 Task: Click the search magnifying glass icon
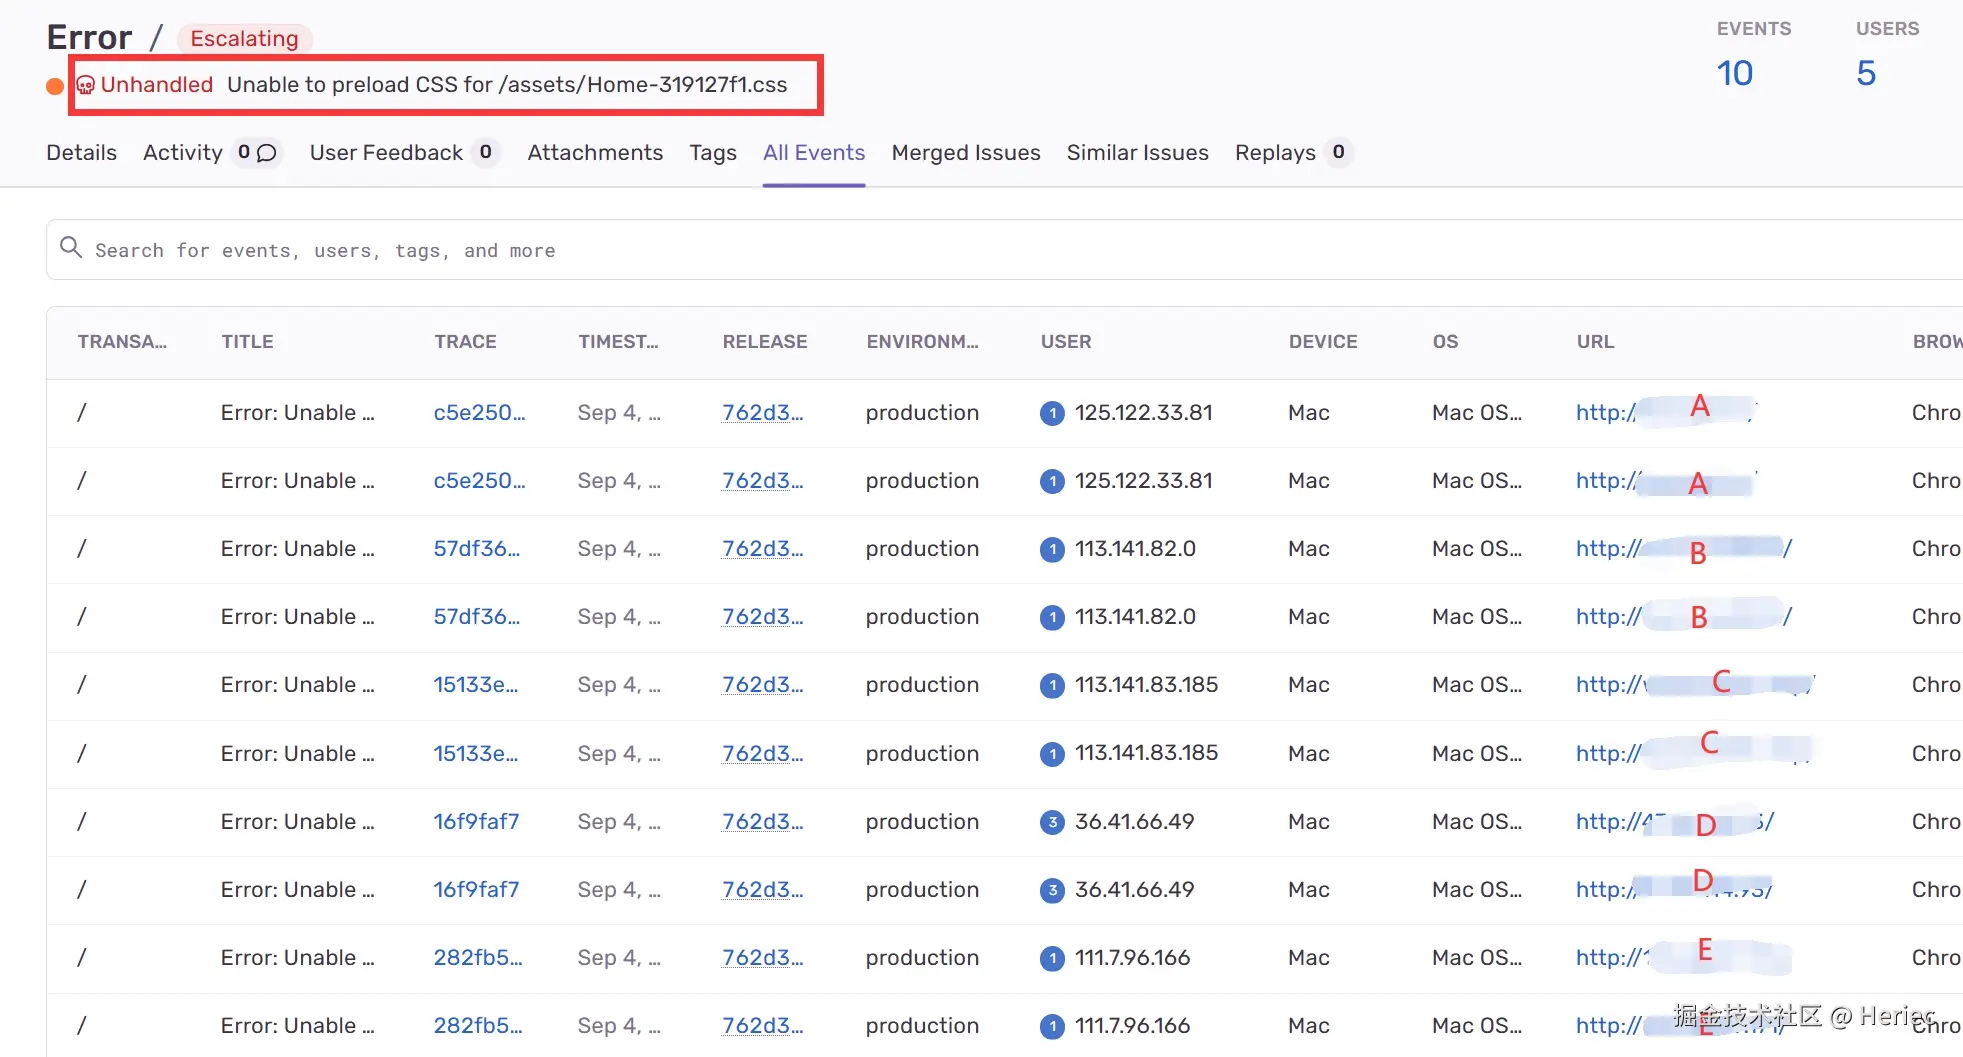click(70, 248)
